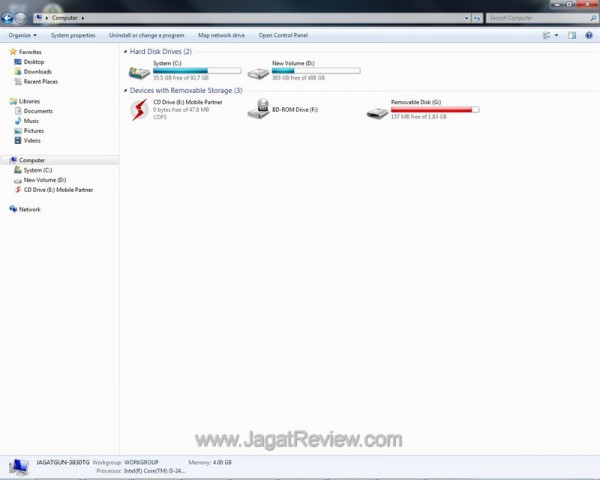Select the BD-ROM Drive (F:) icon
600x480 pixels.
[258, 110]
